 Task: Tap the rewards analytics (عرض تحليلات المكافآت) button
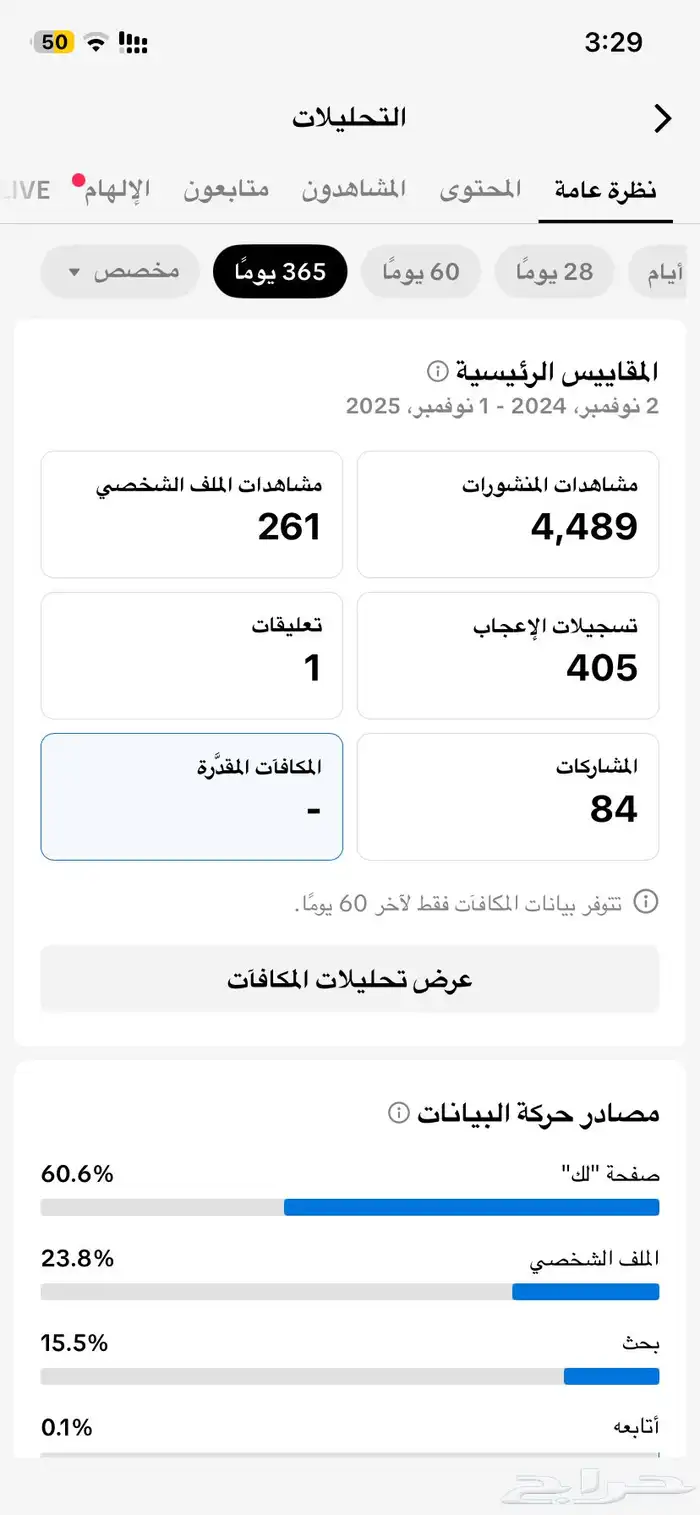[x=349, y=978]
